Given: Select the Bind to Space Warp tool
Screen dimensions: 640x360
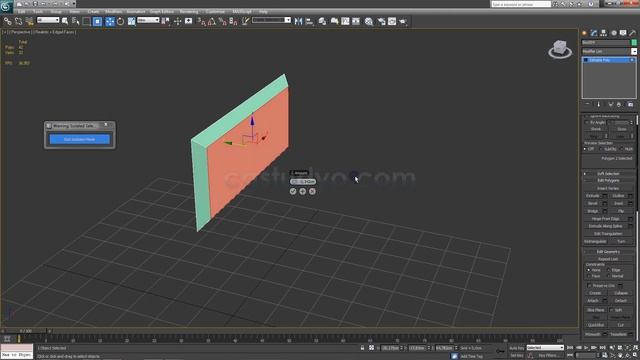Looking at the screenshot, I should [29, 21].
